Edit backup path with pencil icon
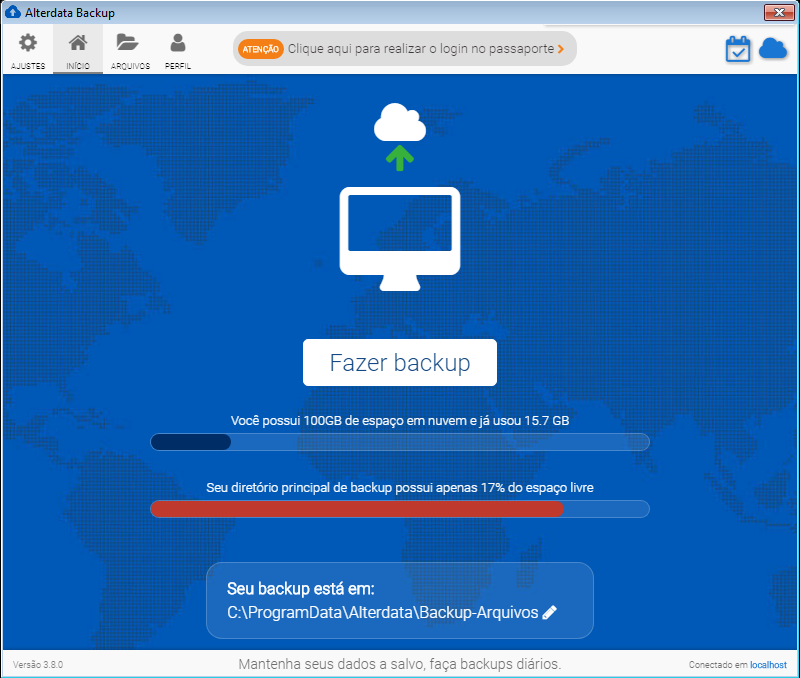Image resolution: width=800 pixels, height=678 pixels. (x=549, y=612)
